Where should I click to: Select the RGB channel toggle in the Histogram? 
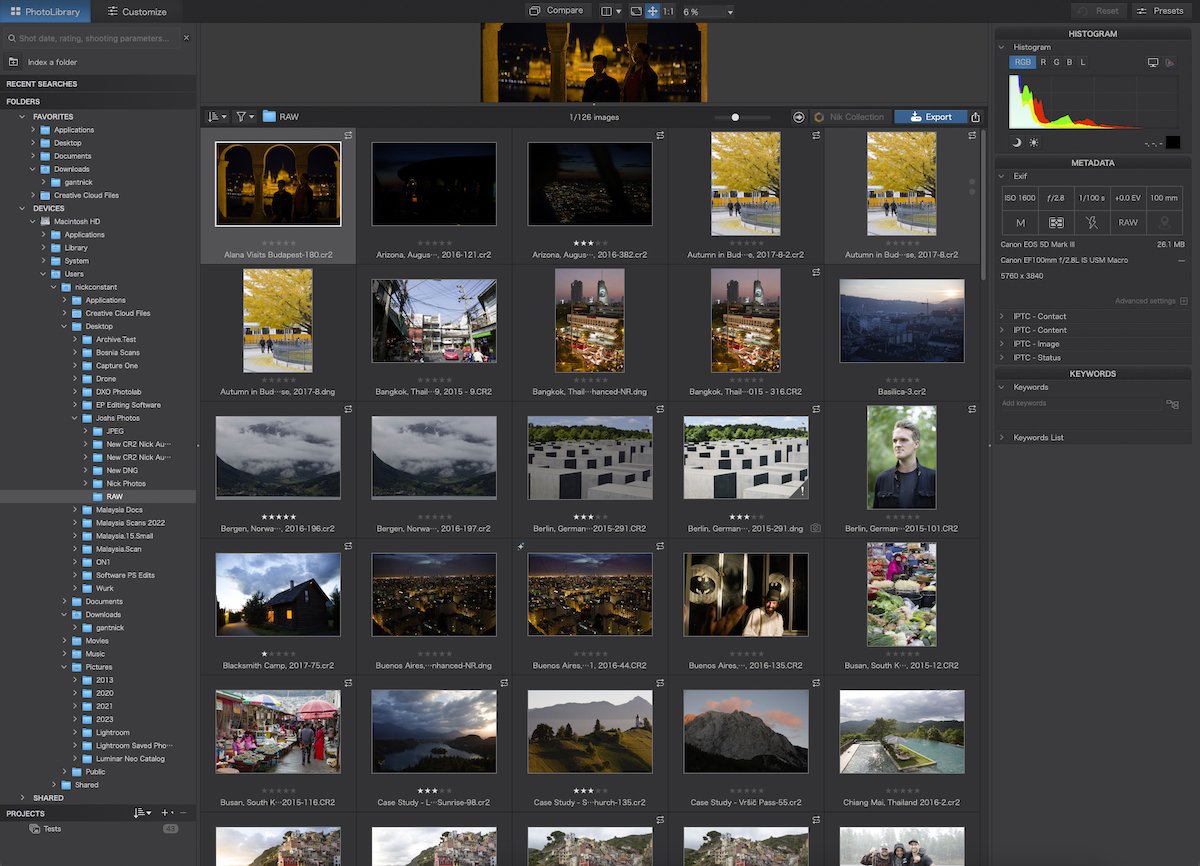pyautogui.click(x=1022, y=62)
